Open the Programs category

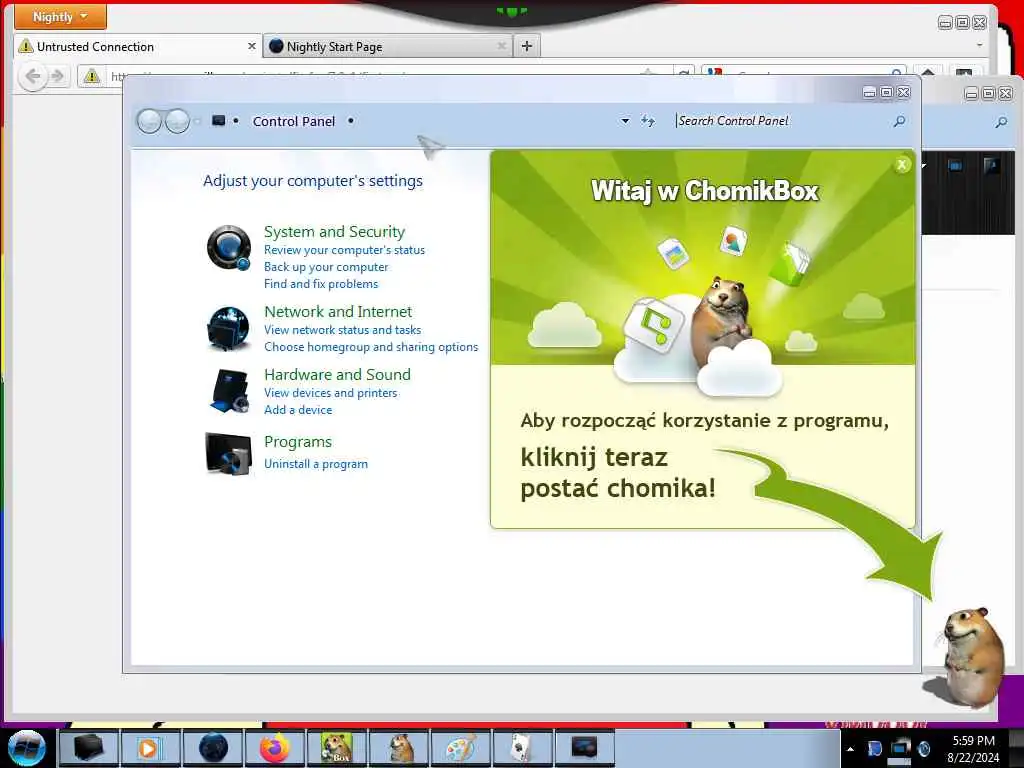298,441
